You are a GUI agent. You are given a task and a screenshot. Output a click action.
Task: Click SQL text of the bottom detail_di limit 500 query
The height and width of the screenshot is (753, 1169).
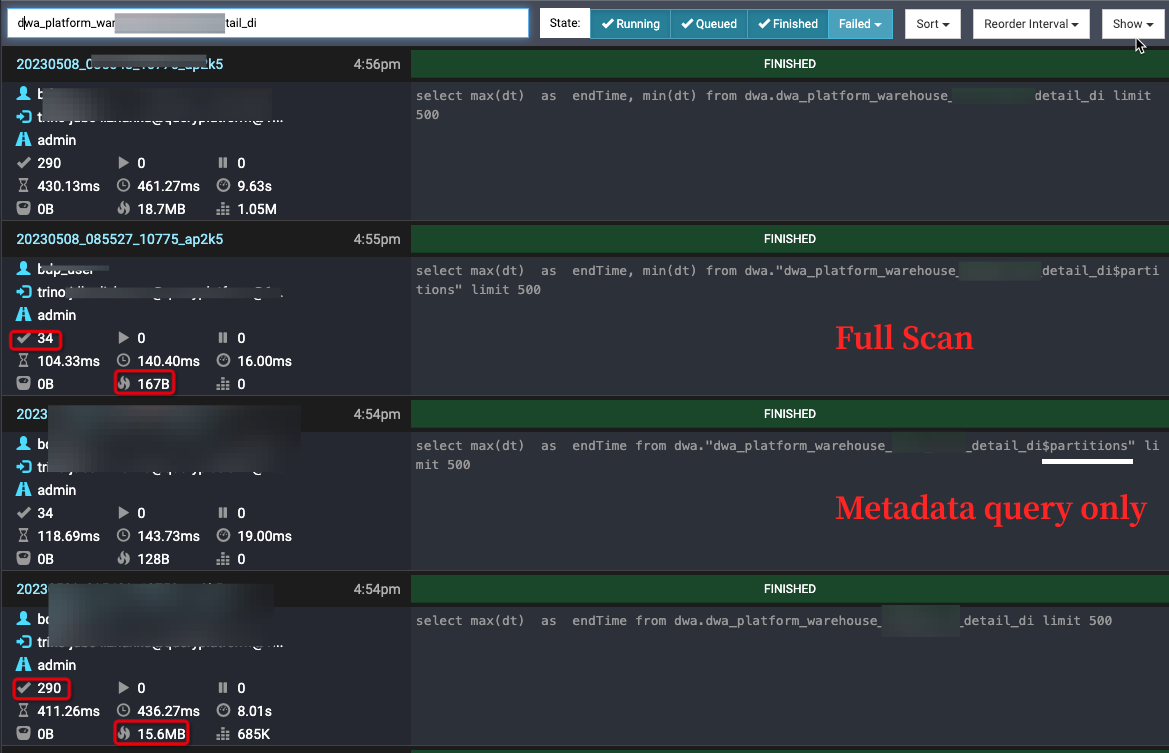coord(763,620)
